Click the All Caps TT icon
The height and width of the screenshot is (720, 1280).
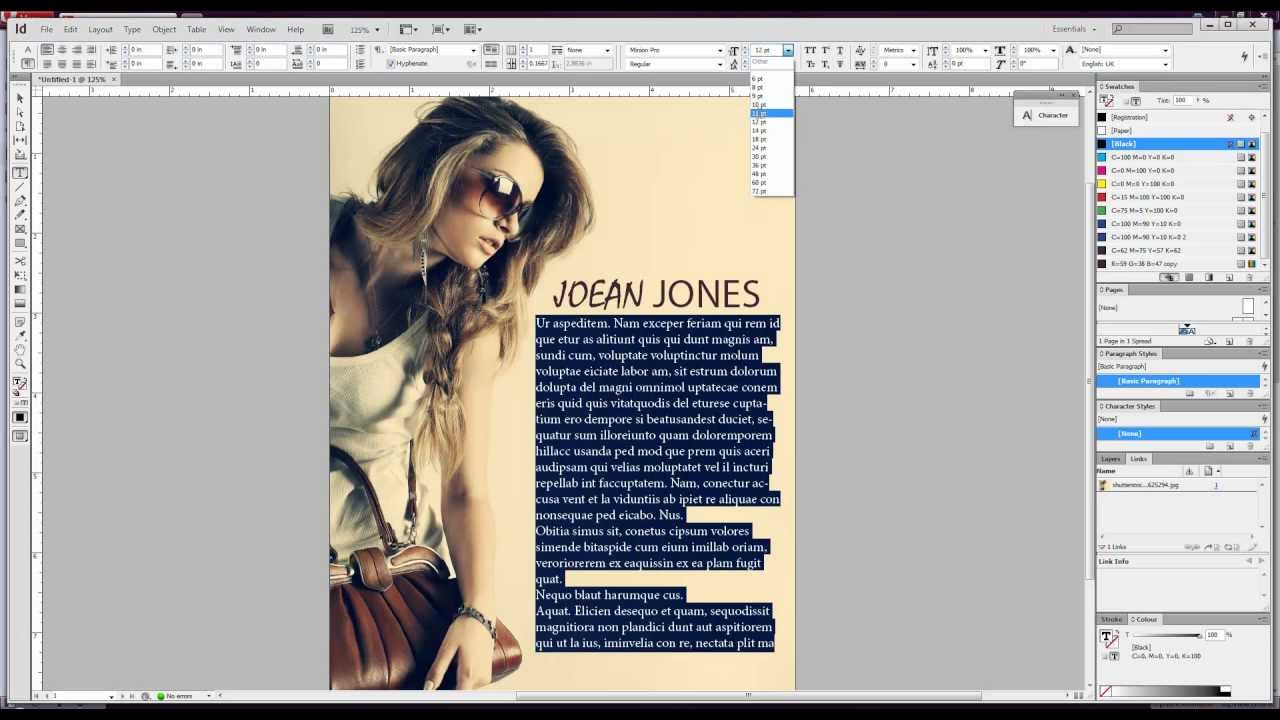tap(810, 50)
